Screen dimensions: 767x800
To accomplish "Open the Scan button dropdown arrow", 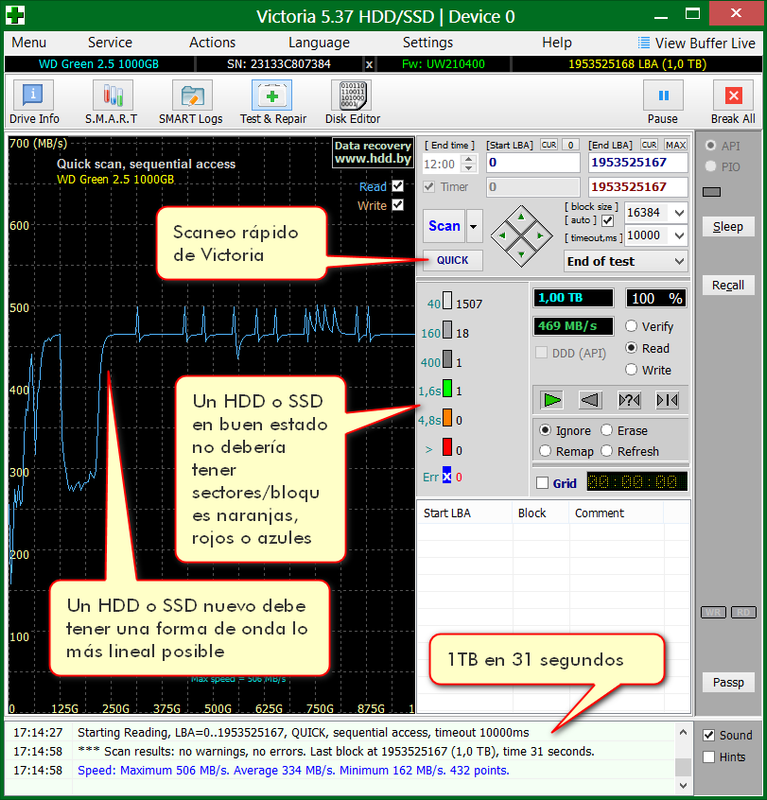I will click(x=474, y=226).
